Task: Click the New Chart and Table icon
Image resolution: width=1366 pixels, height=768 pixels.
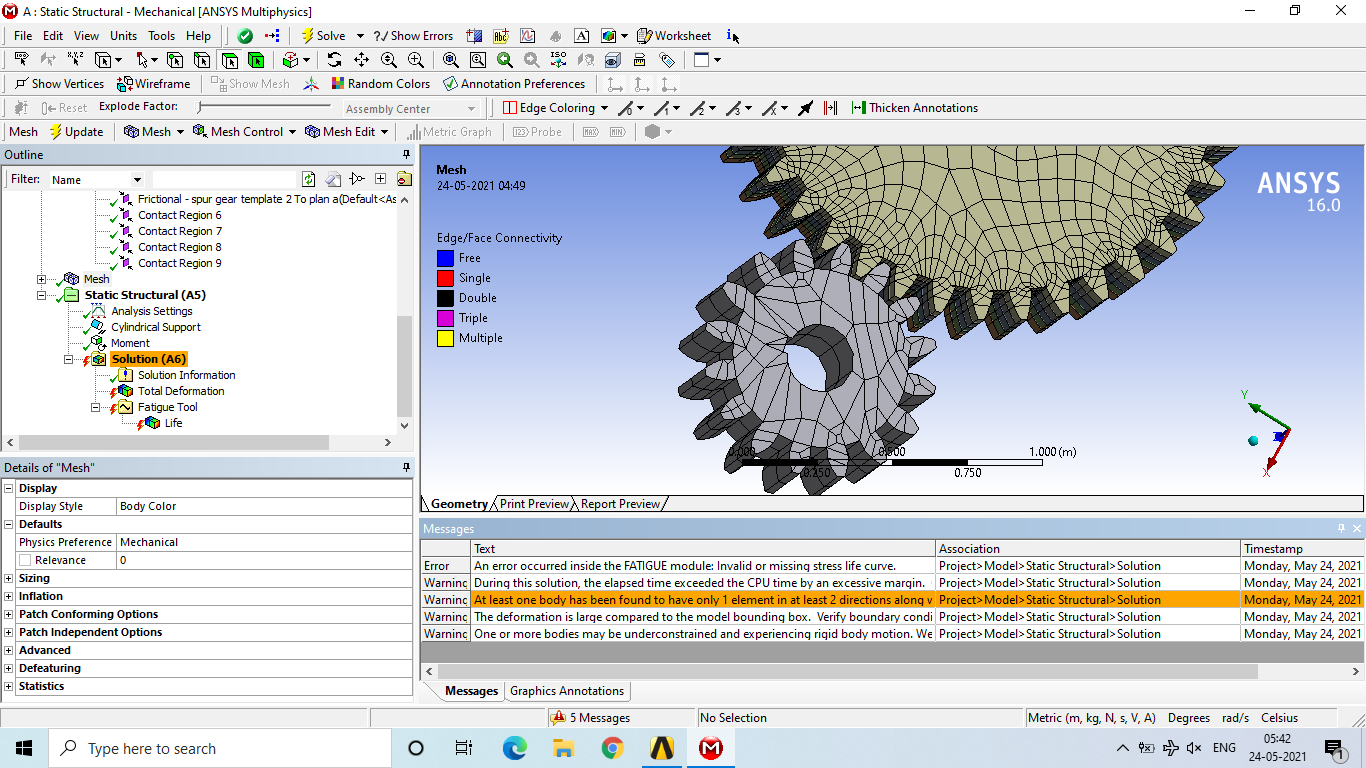Action: [528, 36]
